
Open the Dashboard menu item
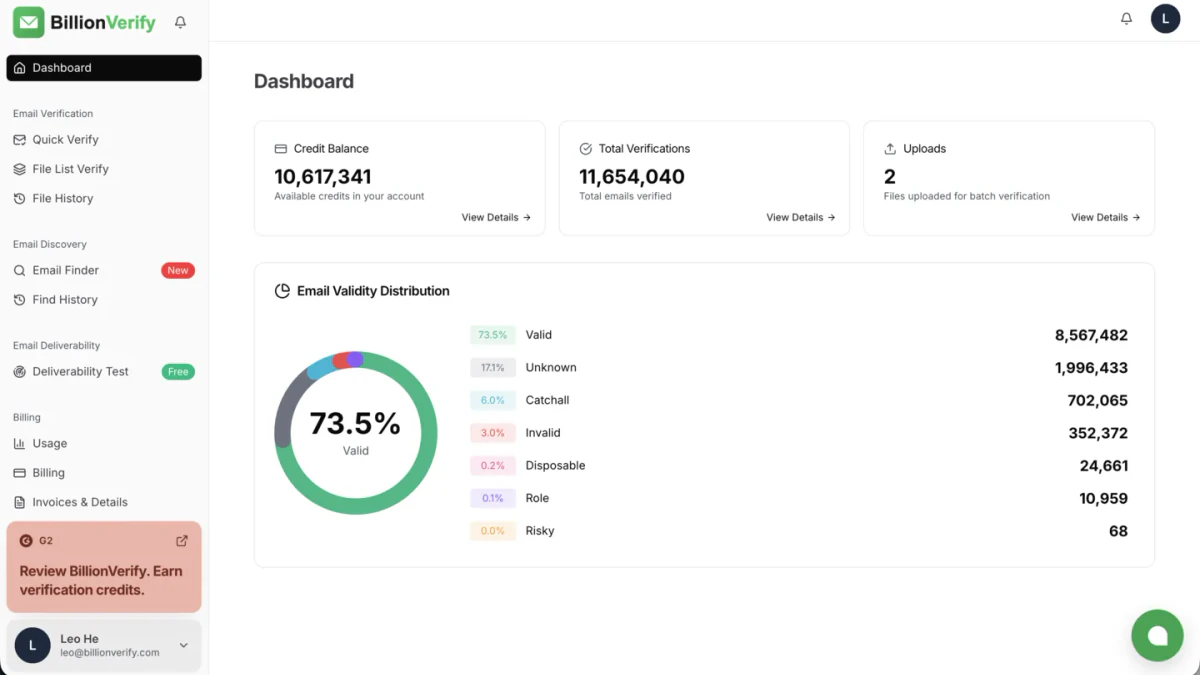(104, 68)
